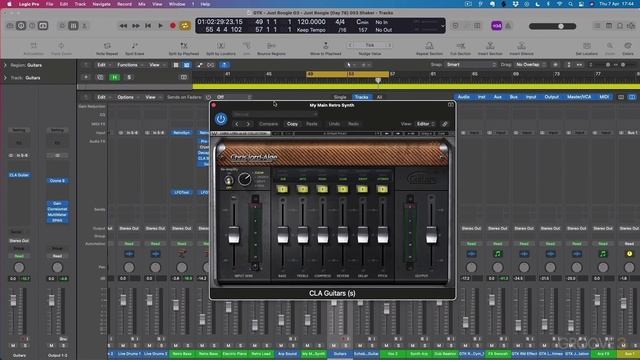
Task: Click Repeat Section toolbar icon
Action: coord(429,48)
